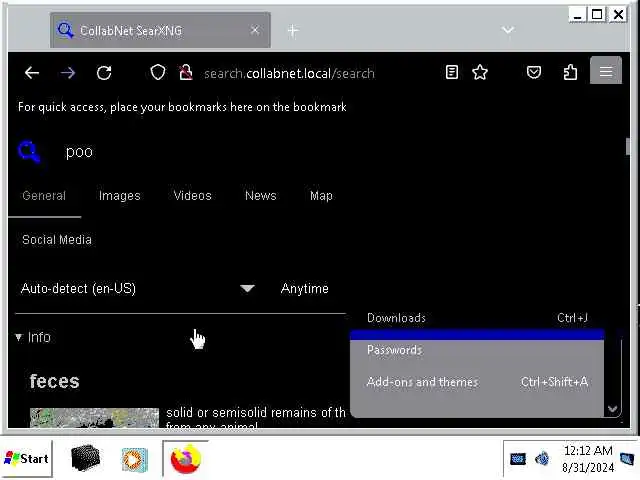
Task: Select the description text "solid or semisolid remains"
Action: point(242,413)
